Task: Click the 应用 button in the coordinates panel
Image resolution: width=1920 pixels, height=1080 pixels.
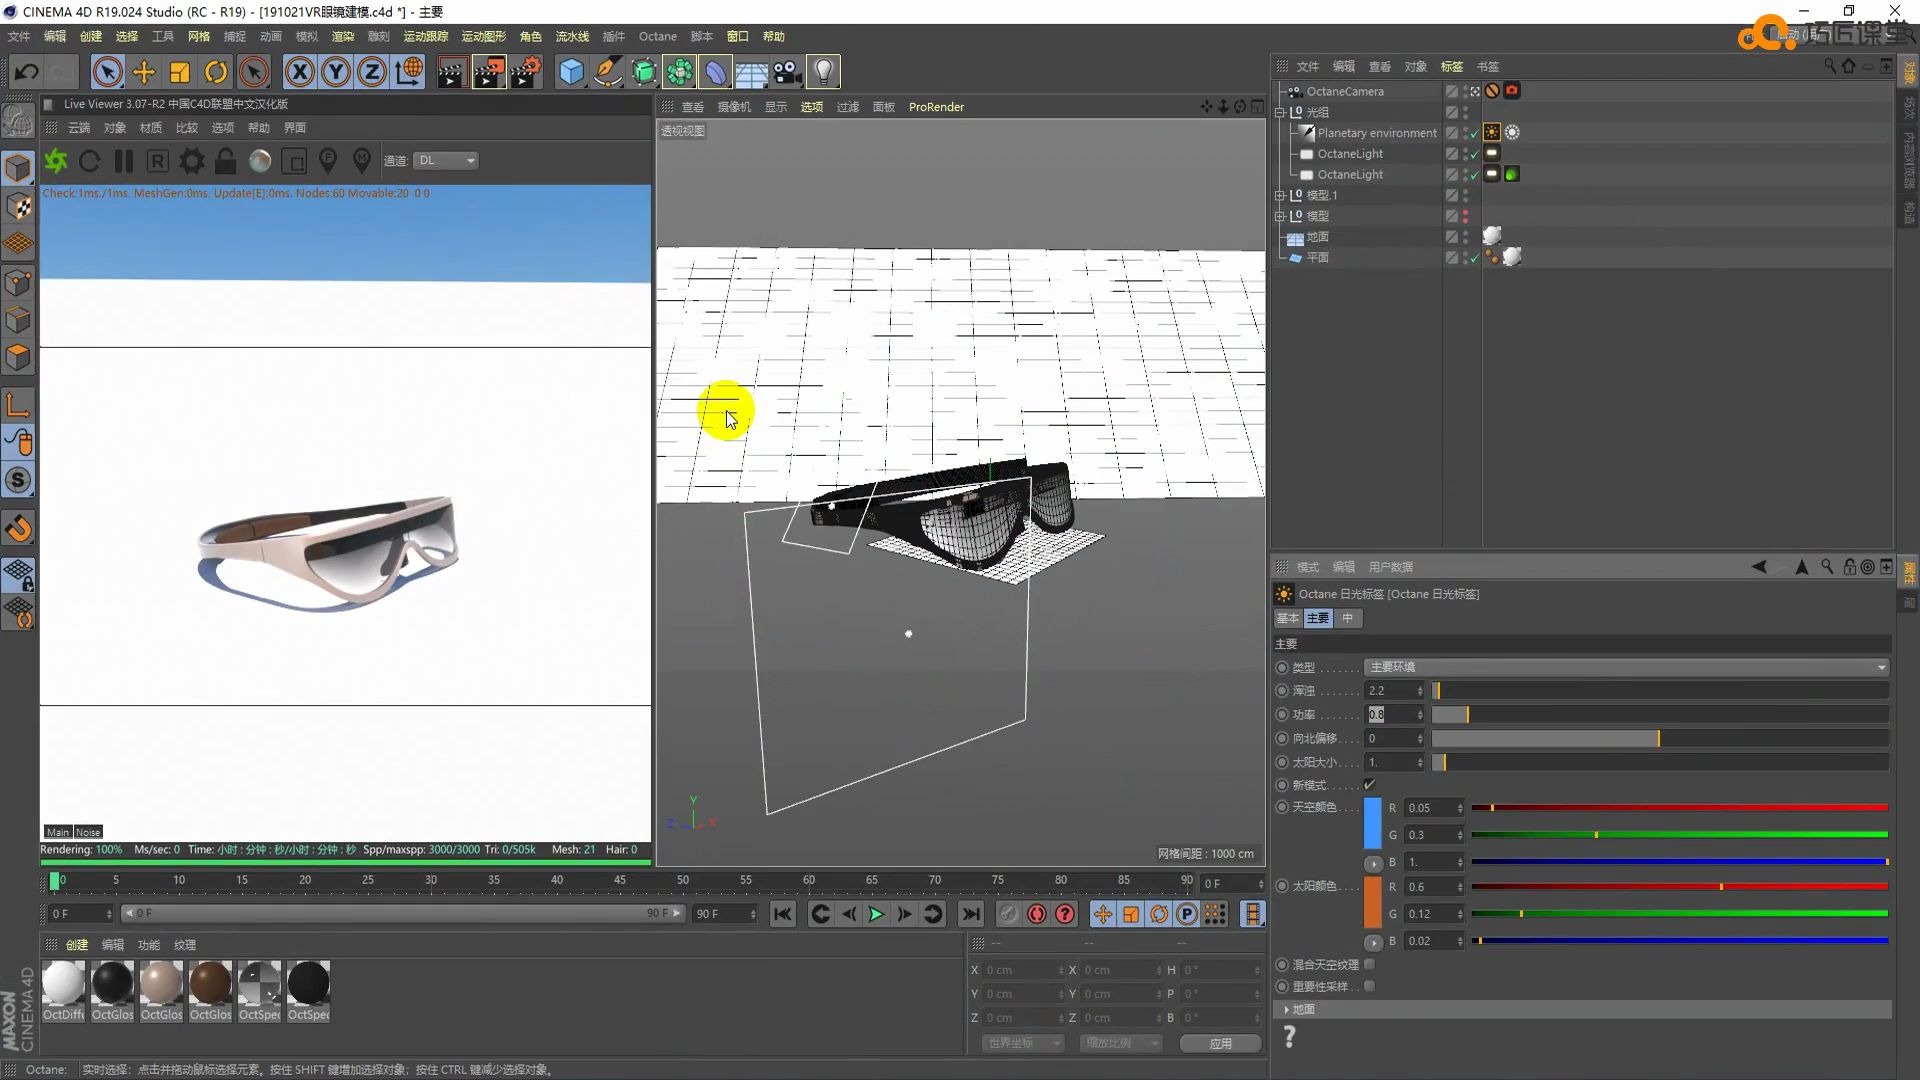Action: click(x=1220, y=1043)
